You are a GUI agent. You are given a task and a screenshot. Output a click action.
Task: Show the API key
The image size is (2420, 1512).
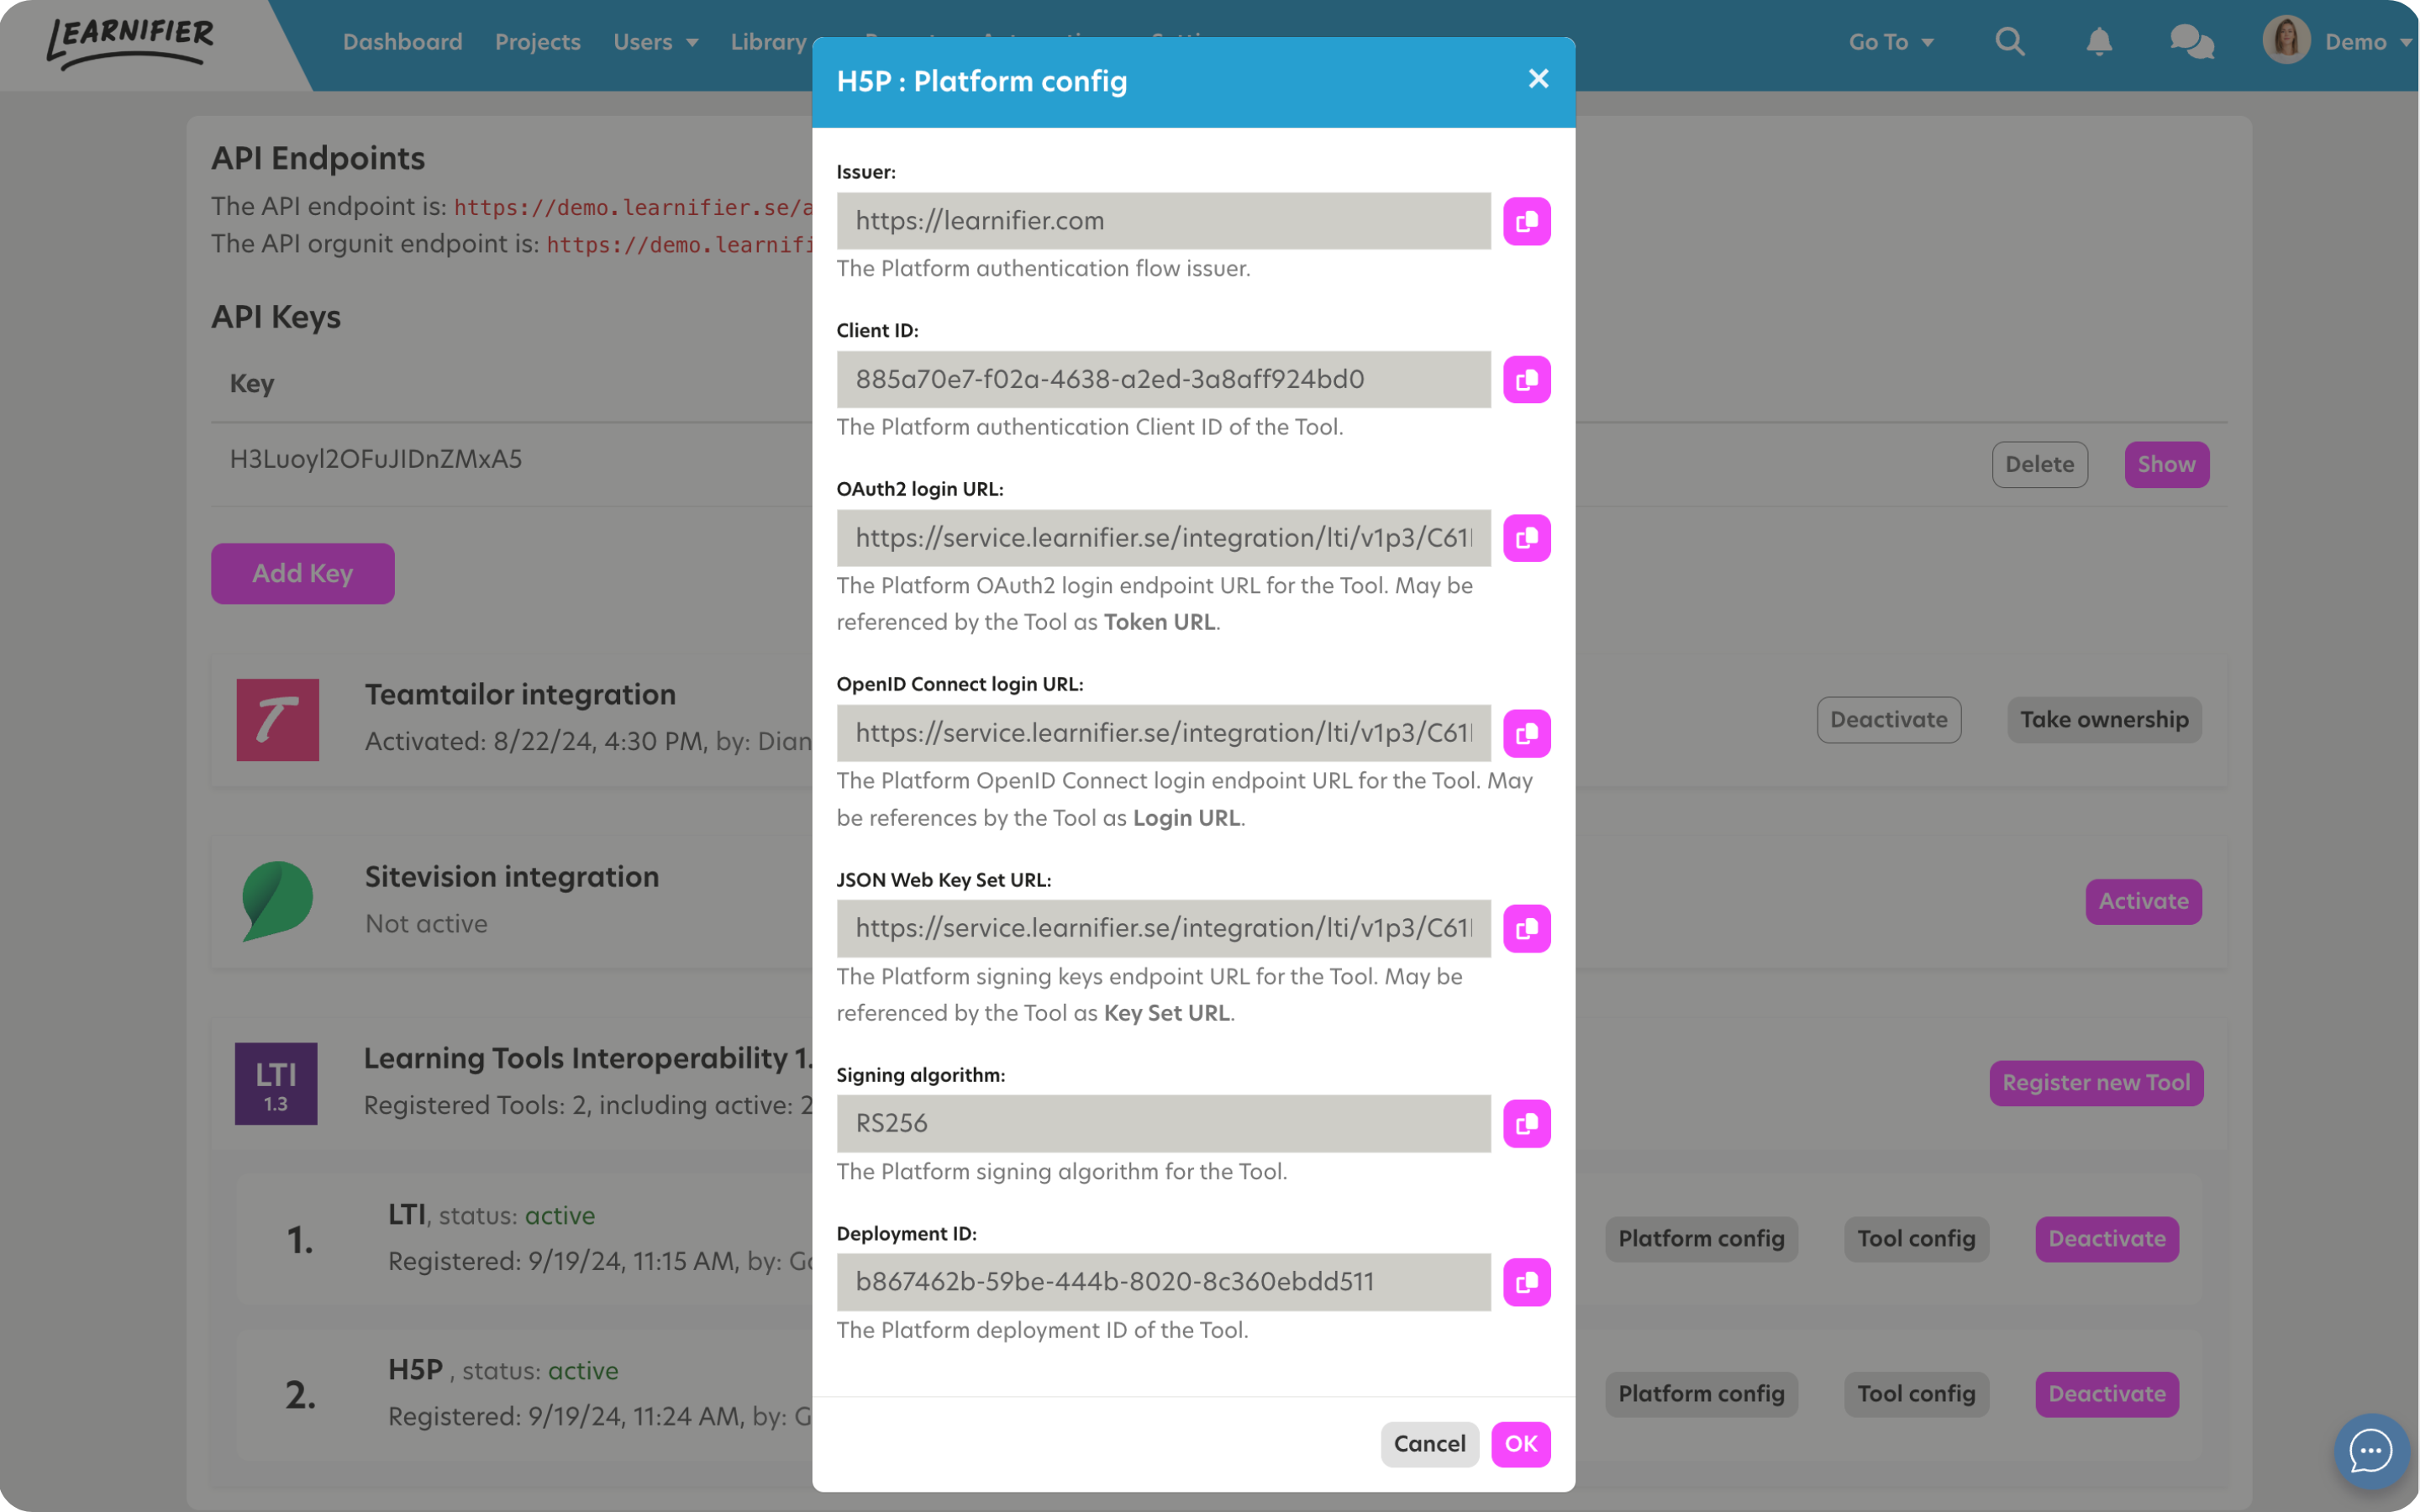point(2166,465)
